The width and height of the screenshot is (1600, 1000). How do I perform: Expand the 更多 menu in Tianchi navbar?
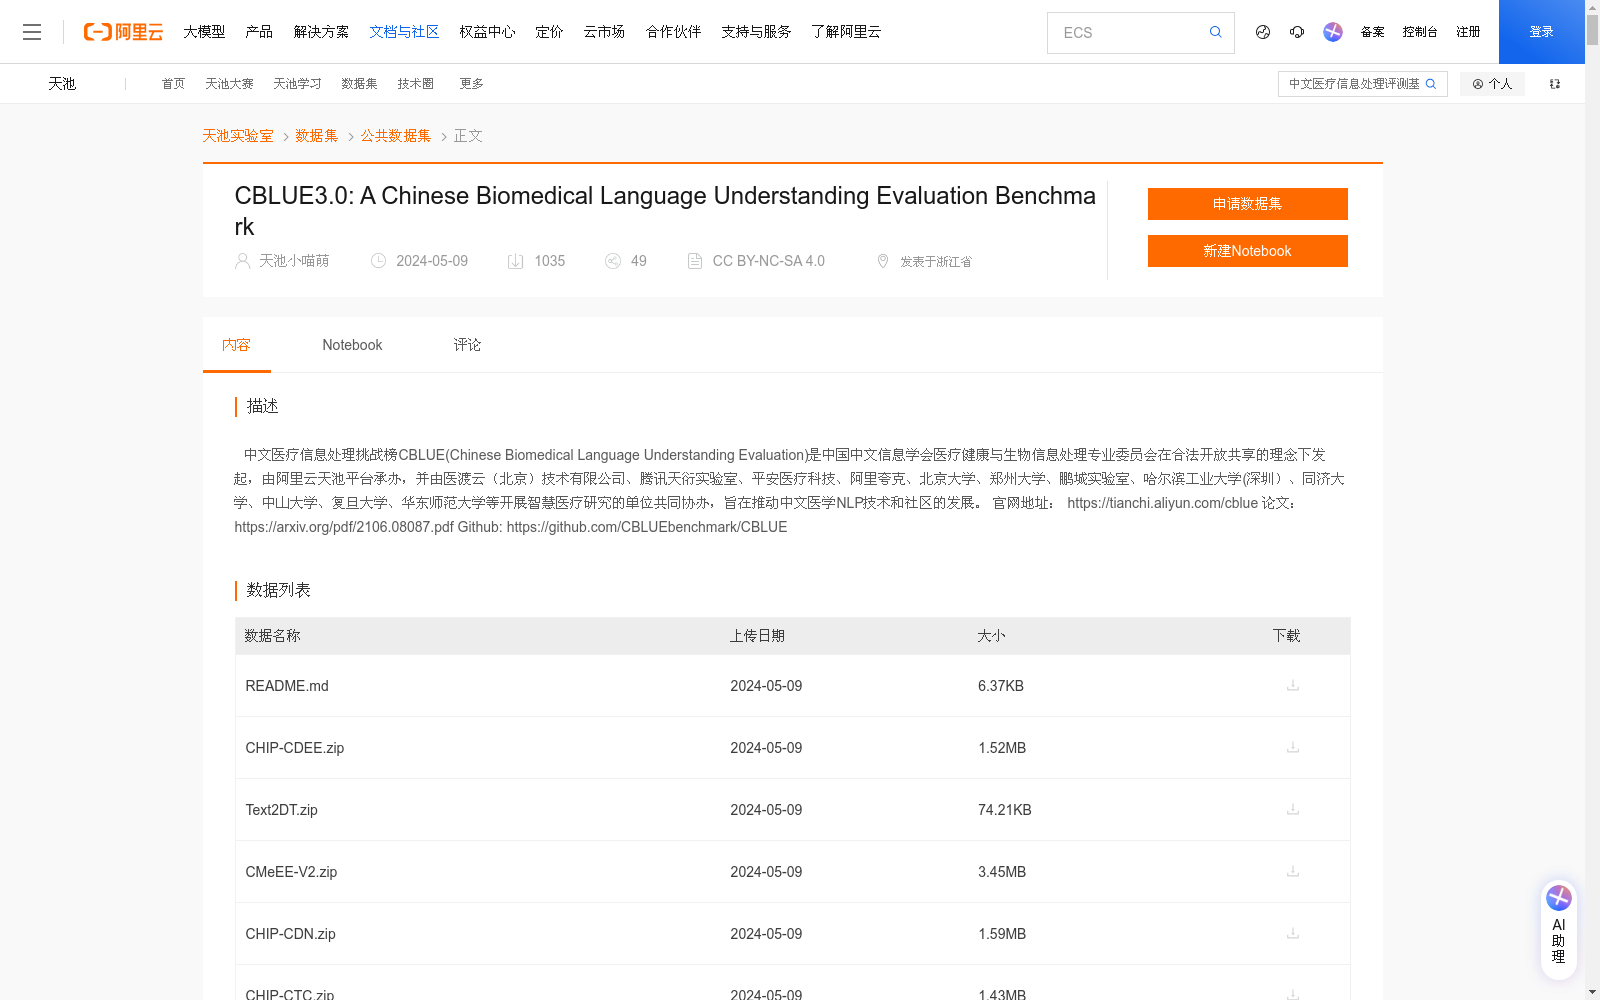coord(471,84)
